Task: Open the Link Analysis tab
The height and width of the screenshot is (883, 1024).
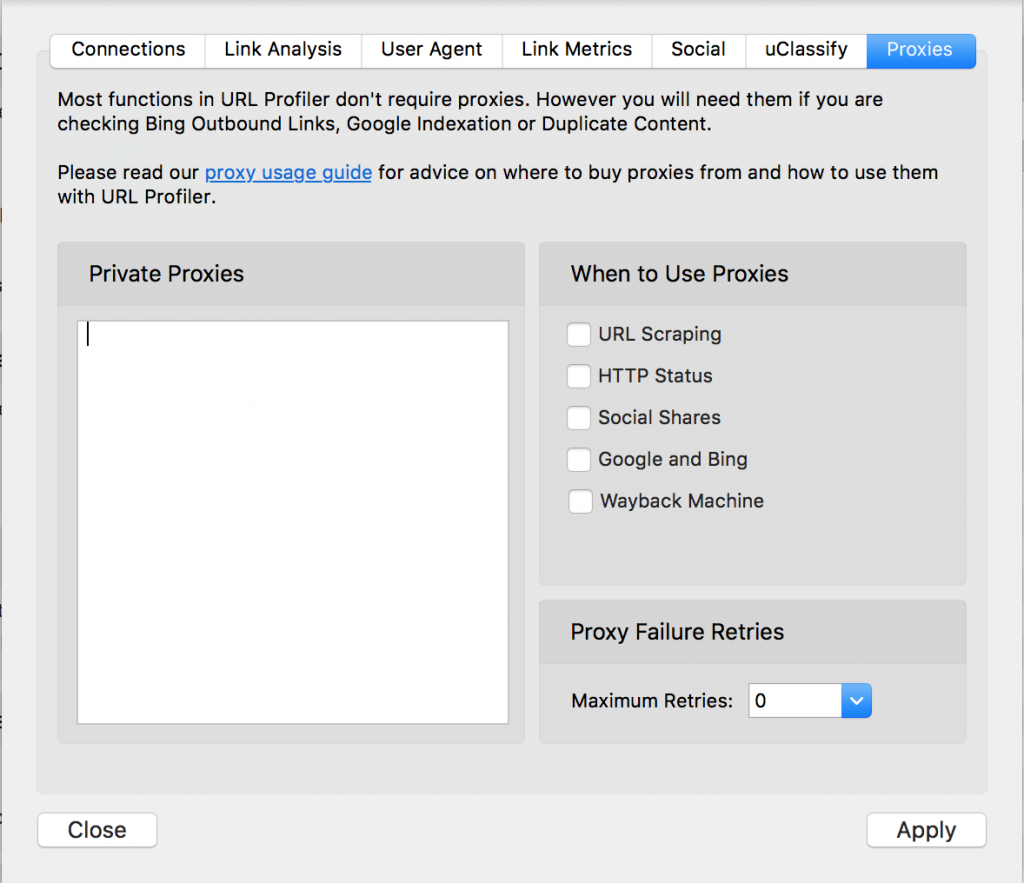Action: pos(283,49)
